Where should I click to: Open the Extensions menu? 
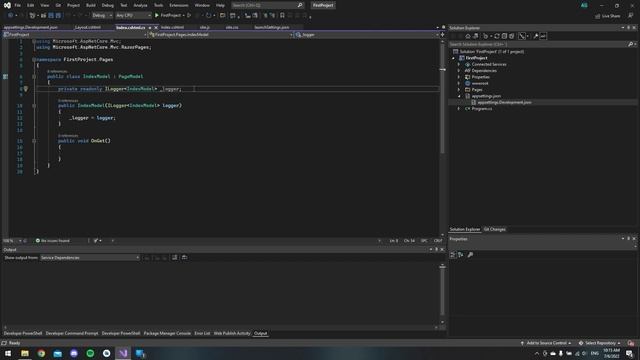(179, 5)
